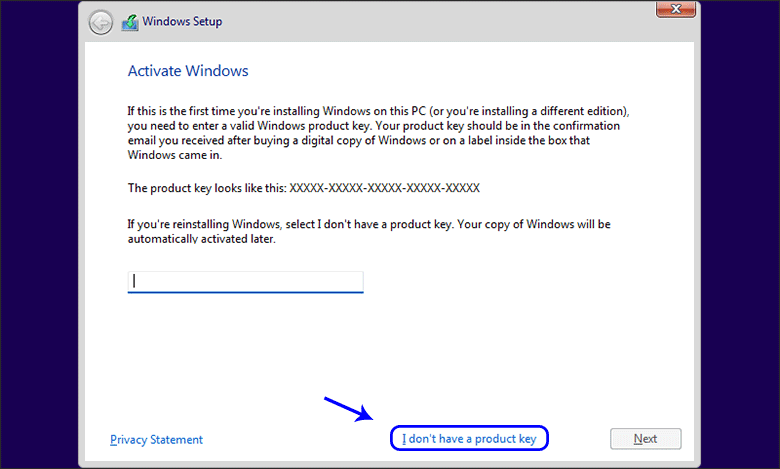Close the Windows Setup dialog
Viewport: 780px width, 469px height.
tap(676, 9)
